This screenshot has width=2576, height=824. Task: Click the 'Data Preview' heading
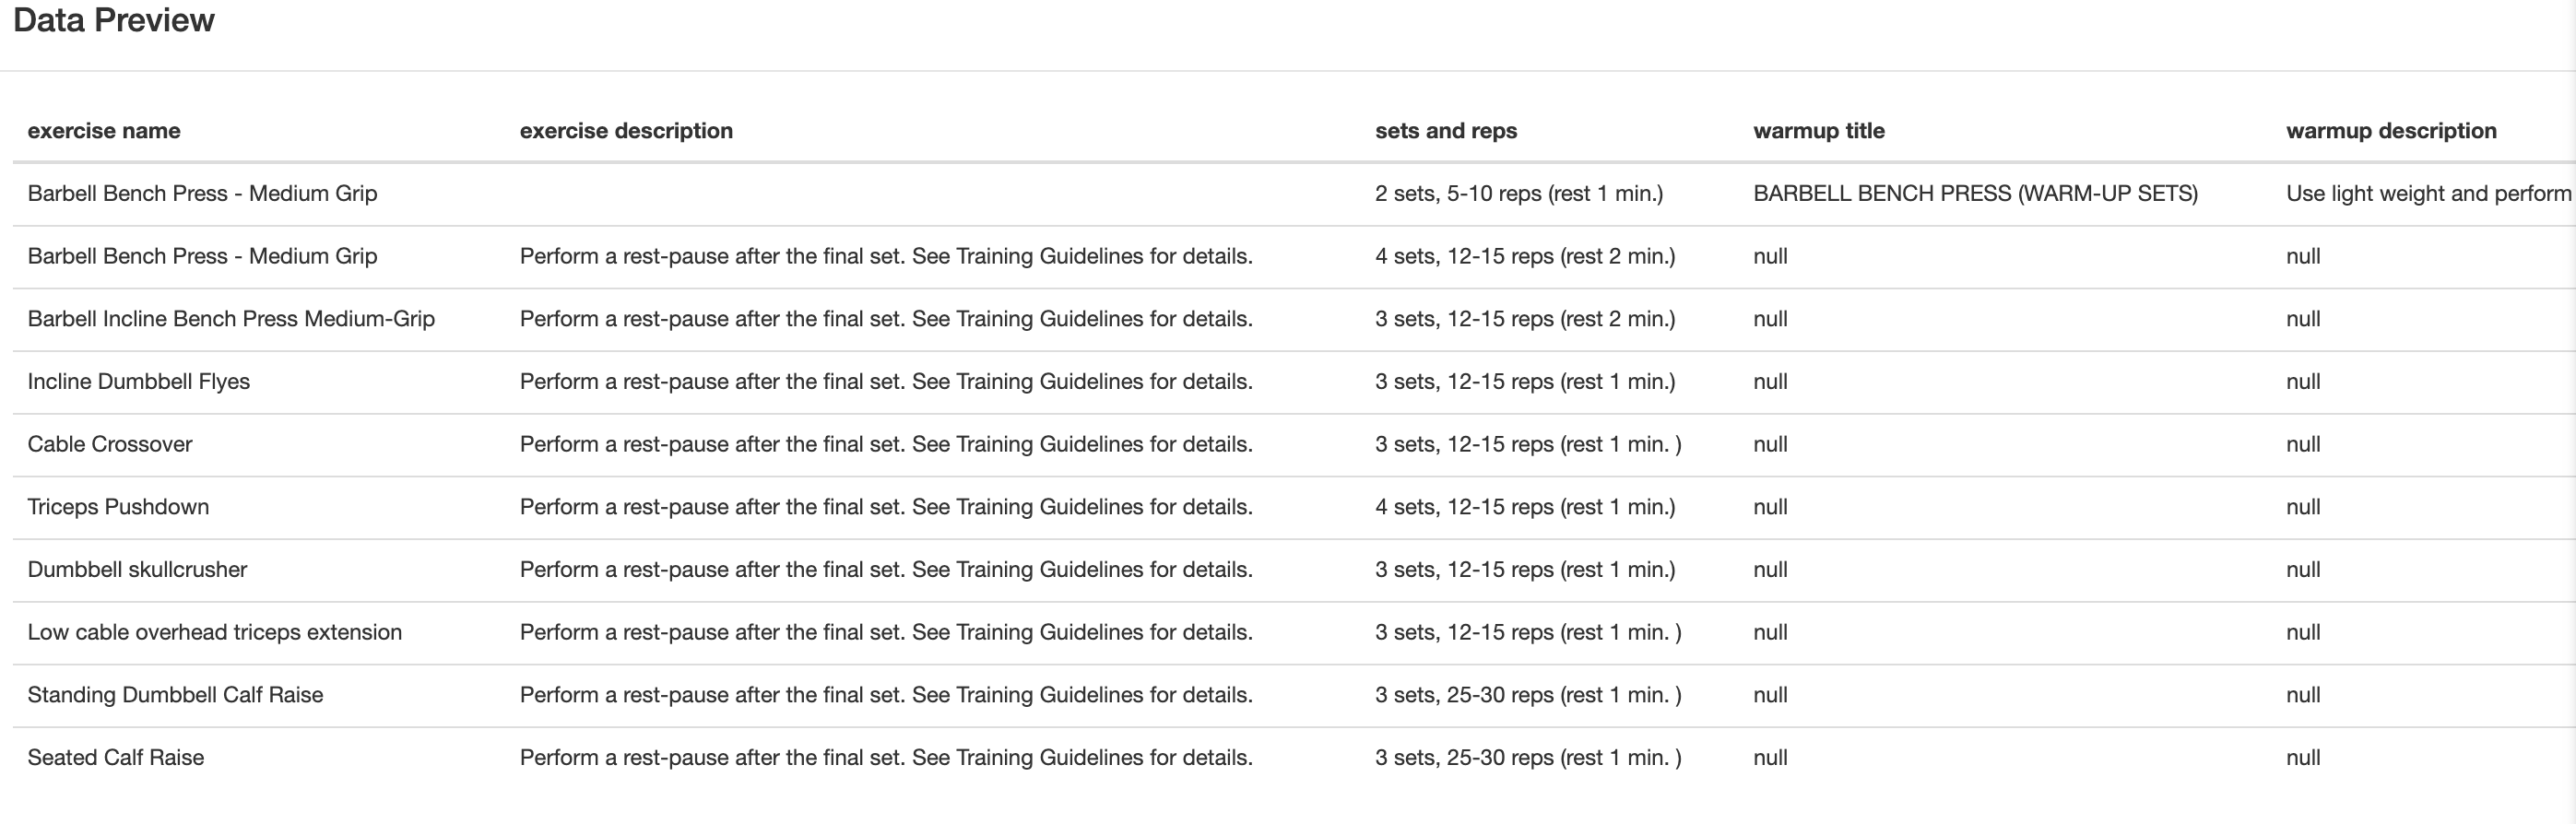tap(114, 20)
